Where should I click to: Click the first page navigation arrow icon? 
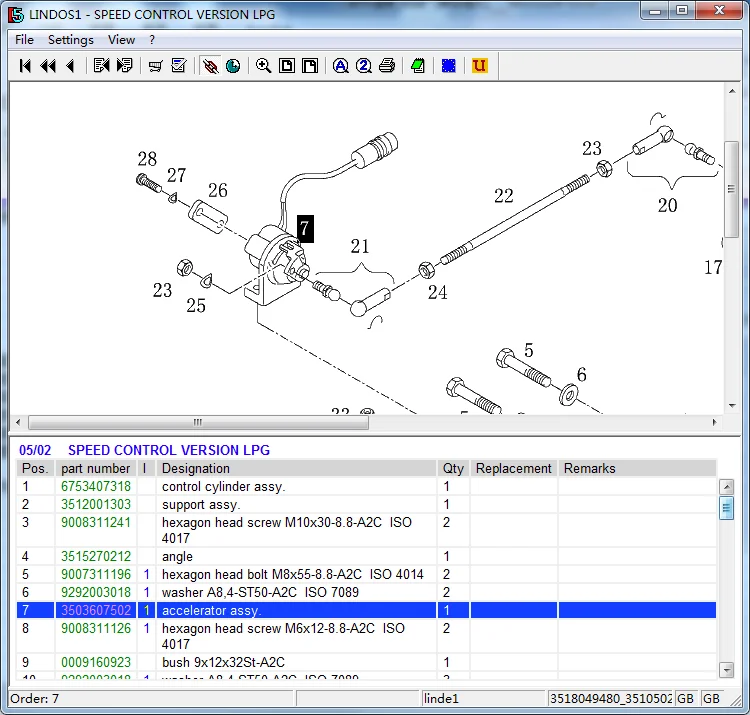tap(26, 66)
